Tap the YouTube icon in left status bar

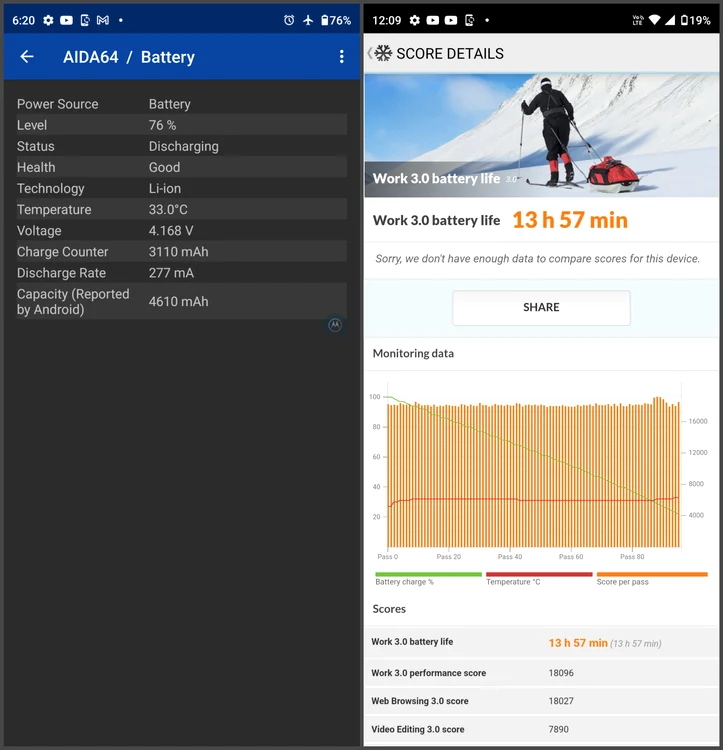click(x=66, y=20)
